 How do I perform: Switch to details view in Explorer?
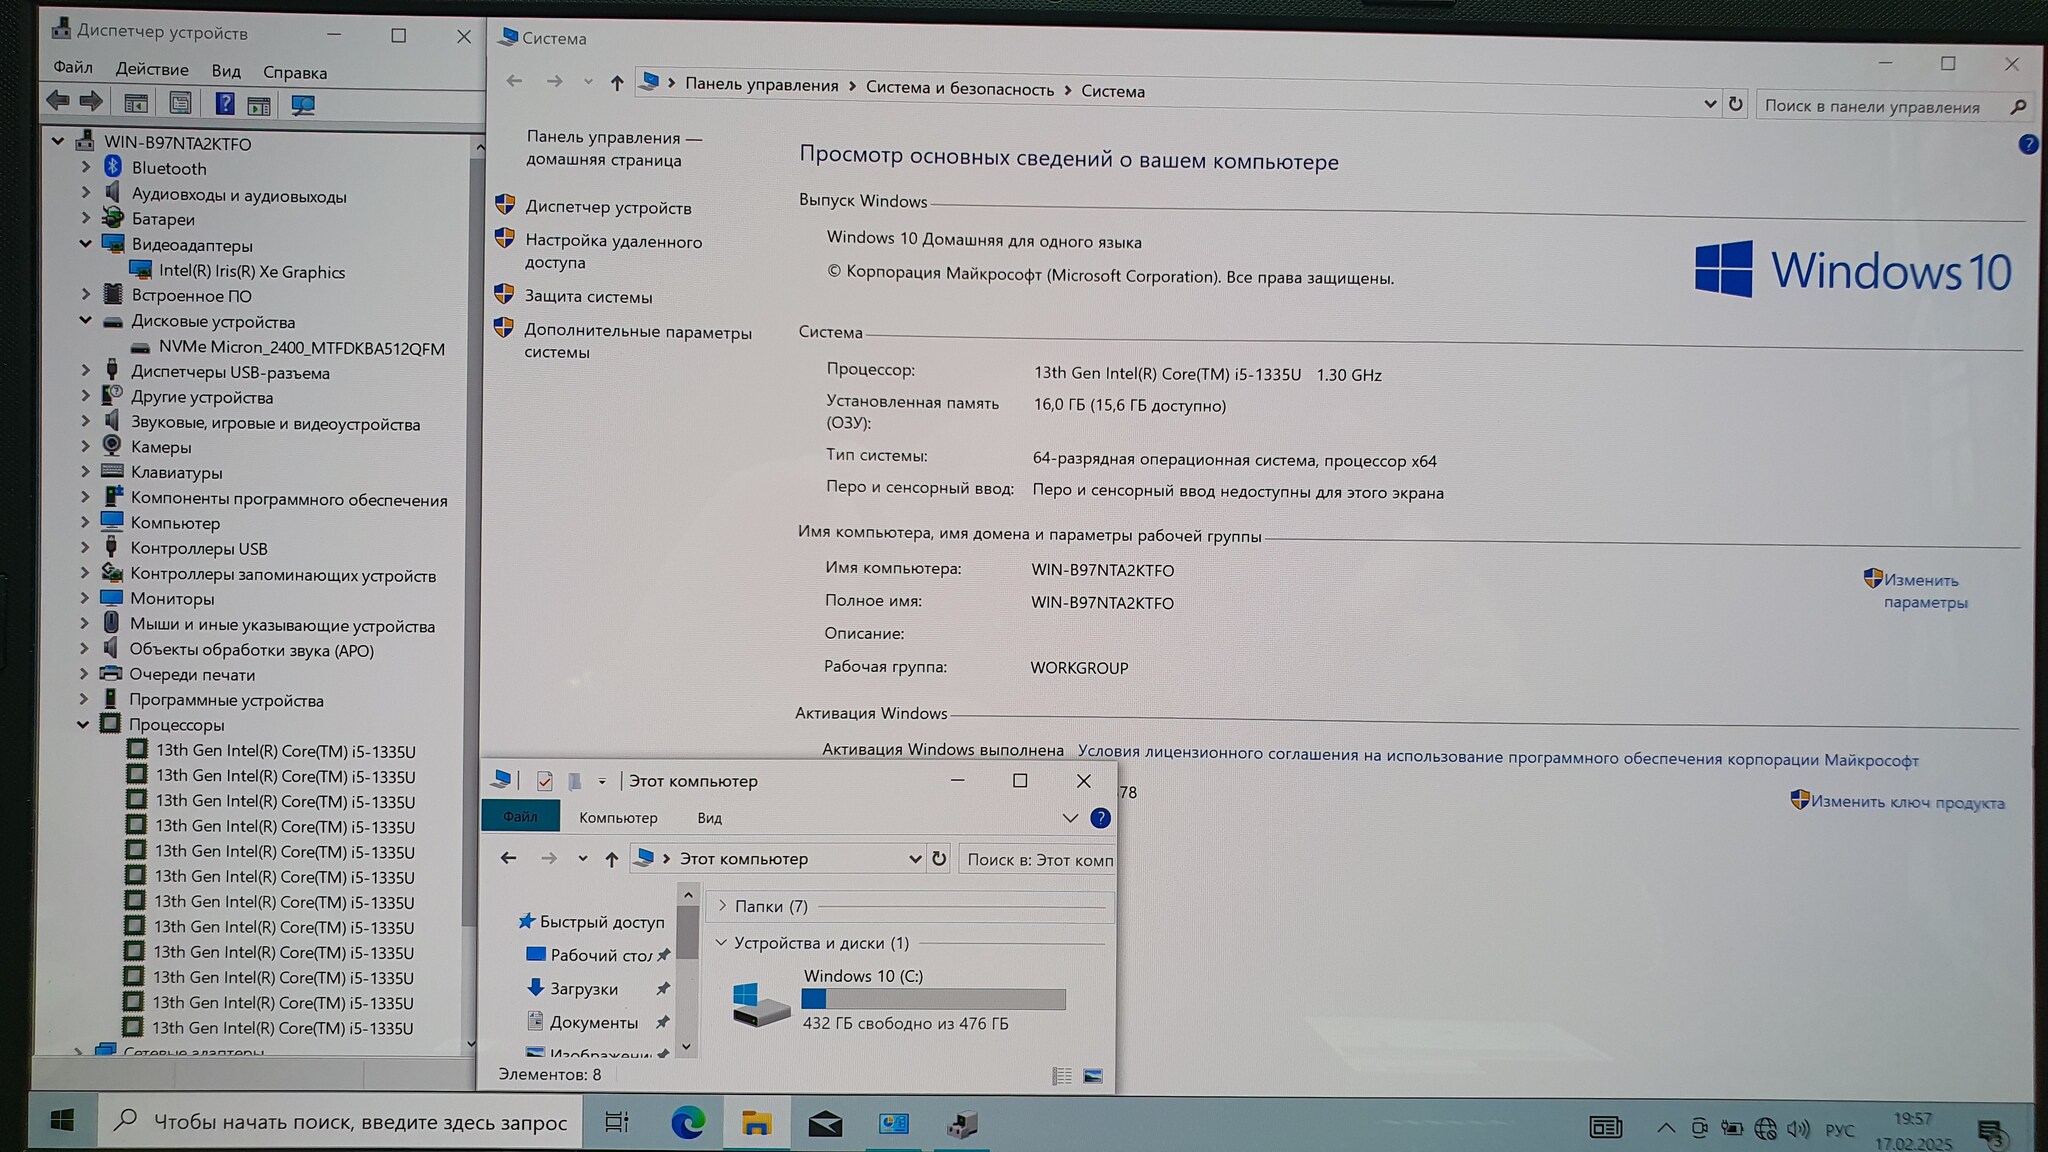[x=1062, y=1076]
